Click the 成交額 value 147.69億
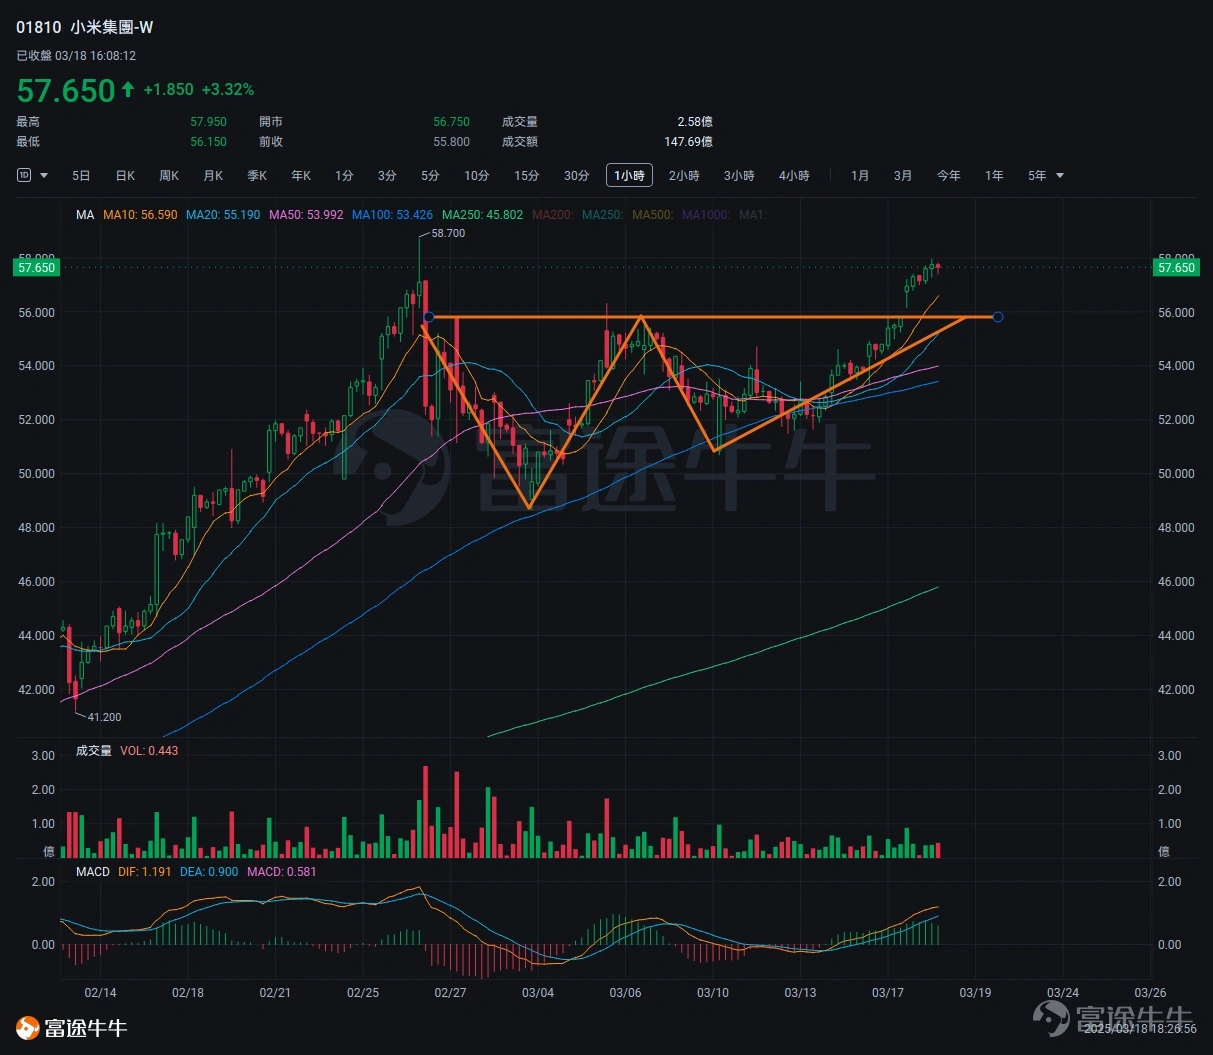 pyautogui.click(x=688, y=142)
